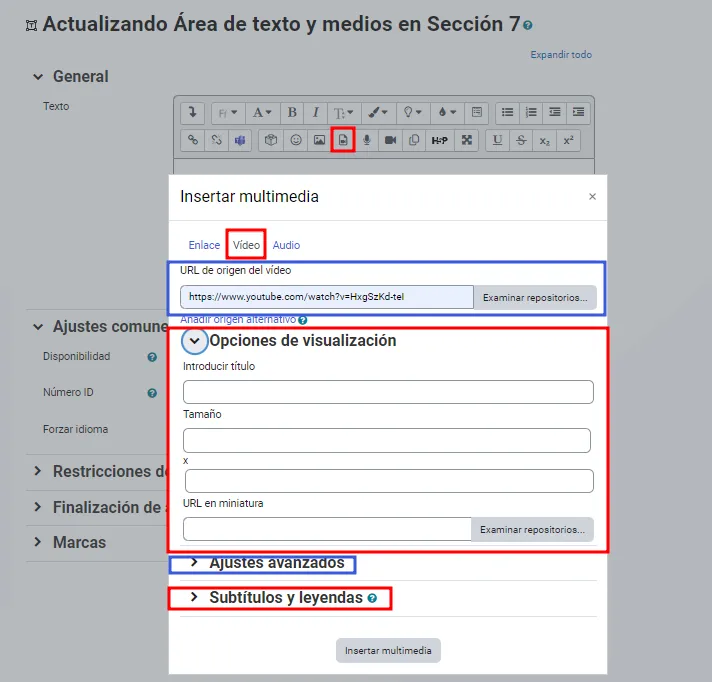Click the insert multimedia file icon
Screen dimensions: 712x682
[343, 141]
